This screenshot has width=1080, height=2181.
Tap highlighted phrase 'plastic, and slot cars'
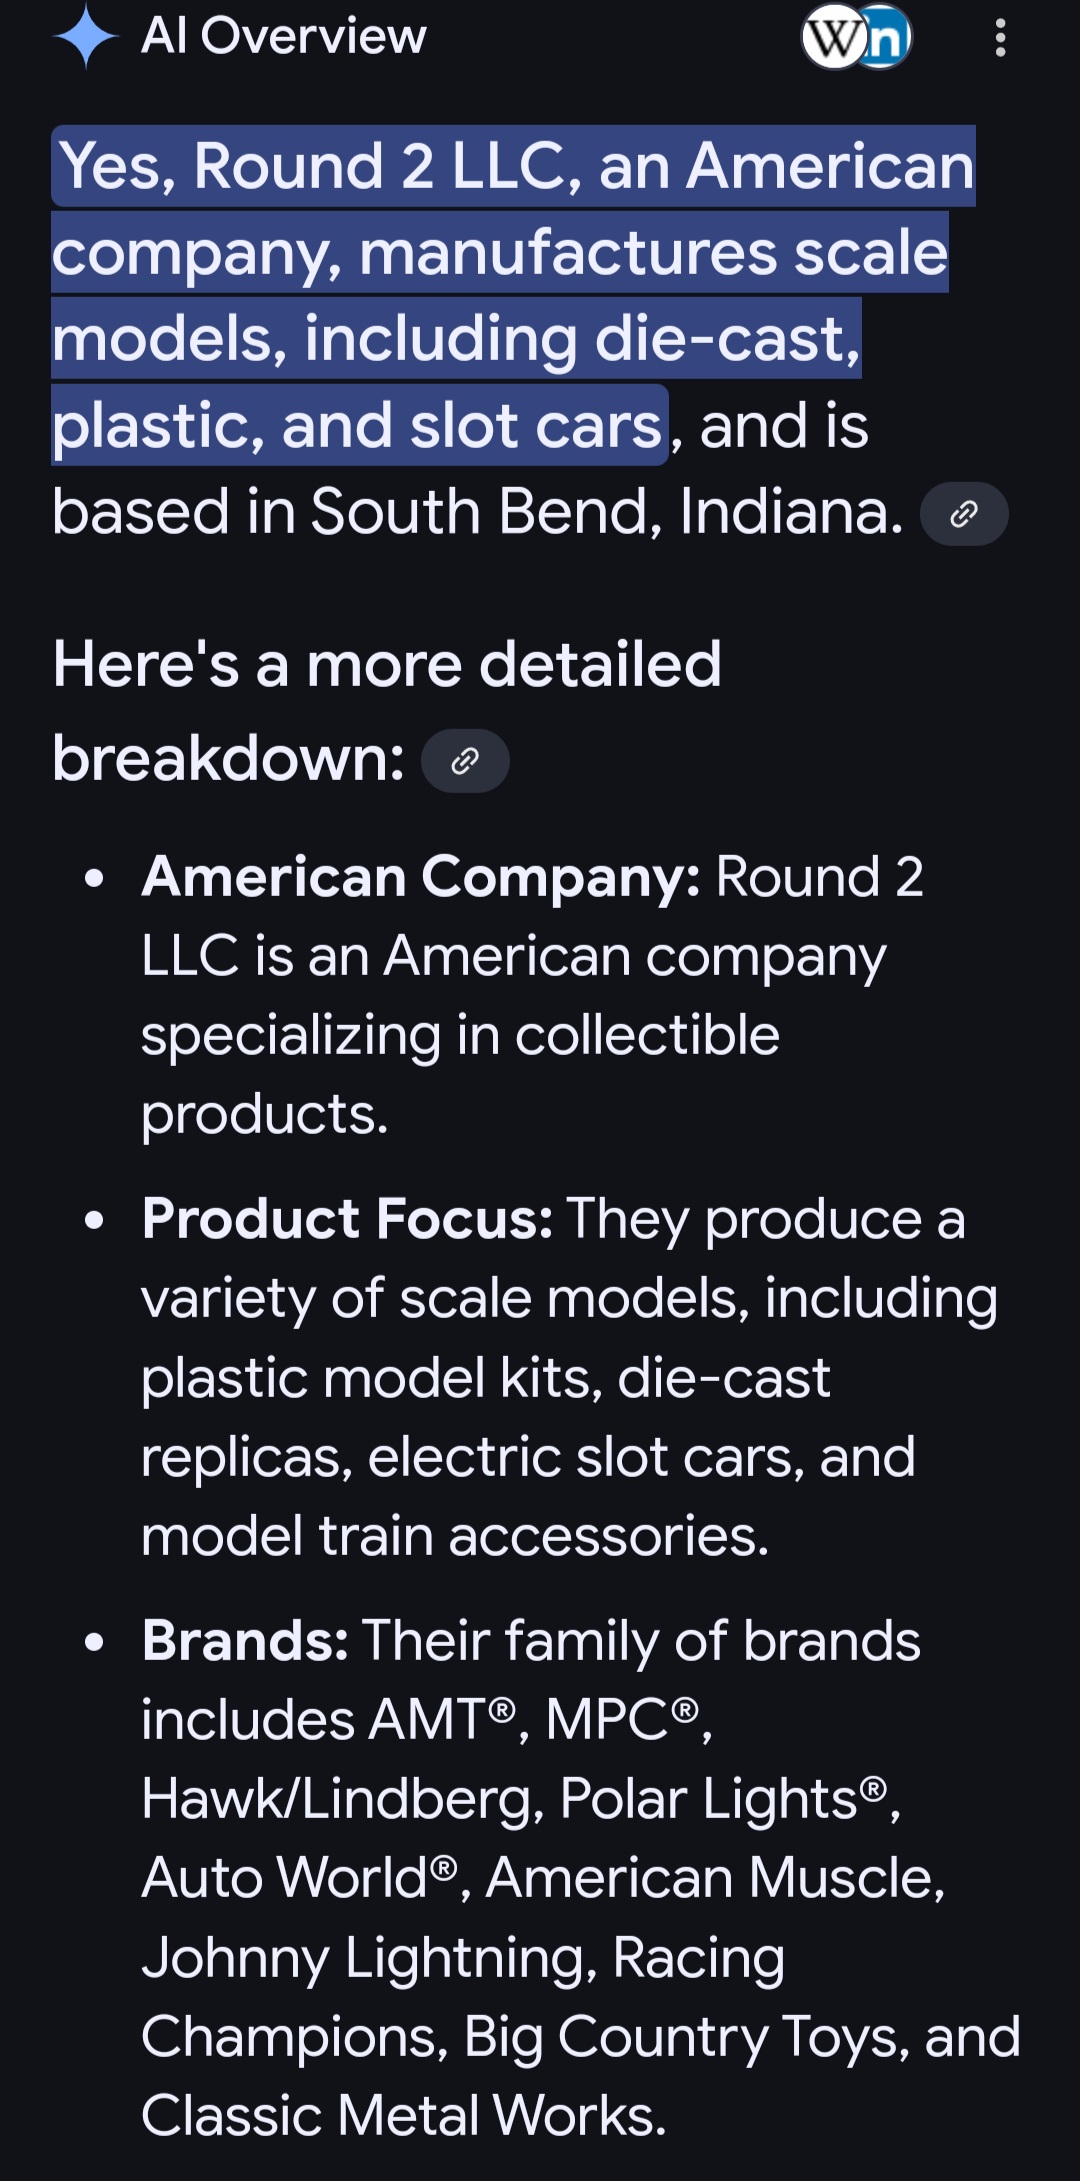click(357, 426)
